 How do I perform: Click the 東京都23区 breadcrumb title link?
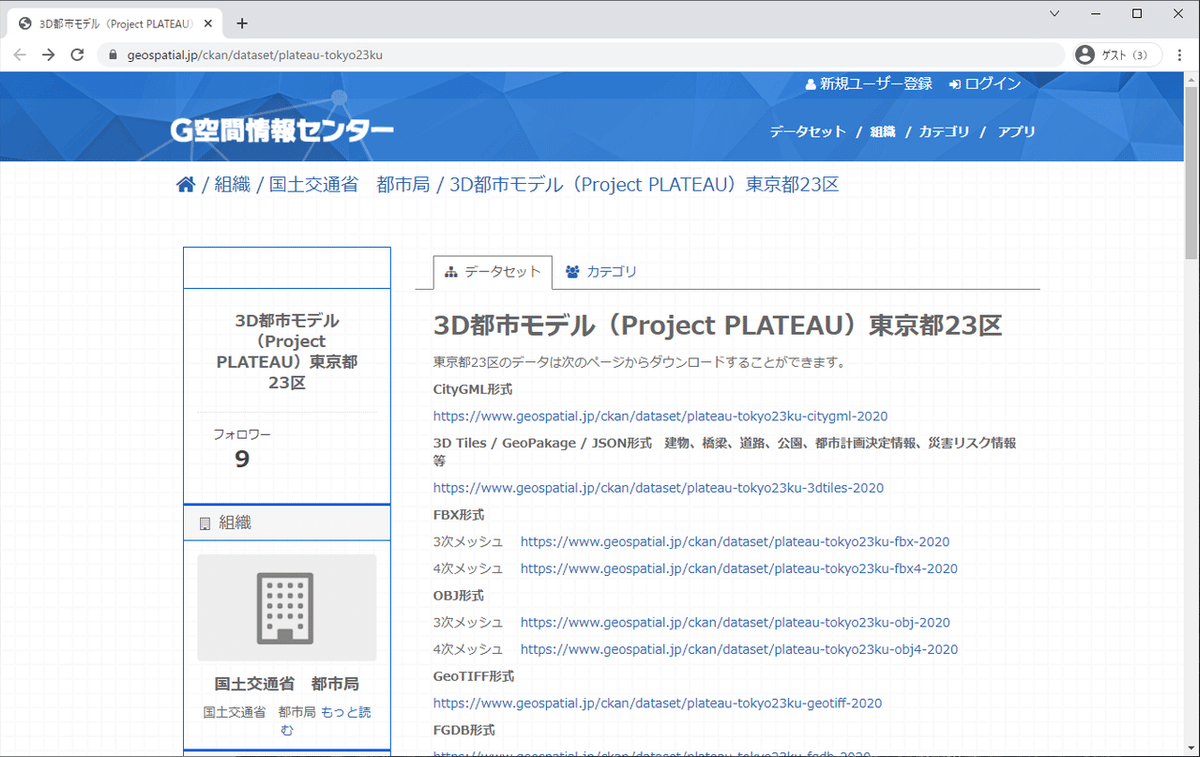tap(644, 185)
